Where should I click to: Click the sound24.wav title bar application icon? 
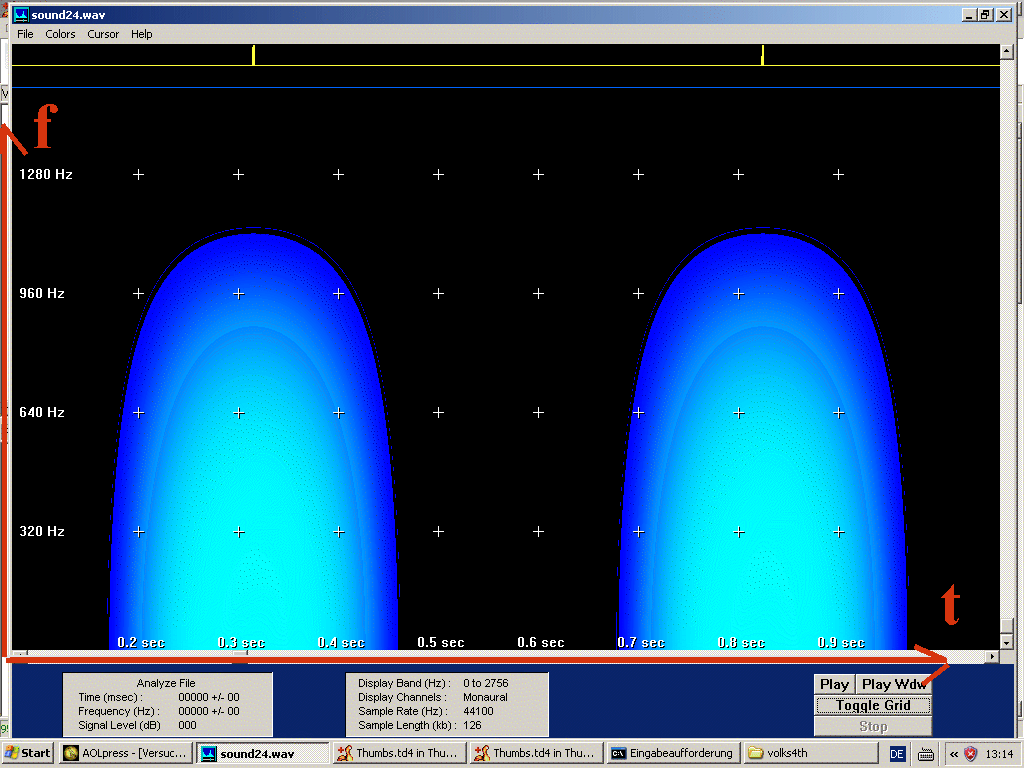coord(21,15)
